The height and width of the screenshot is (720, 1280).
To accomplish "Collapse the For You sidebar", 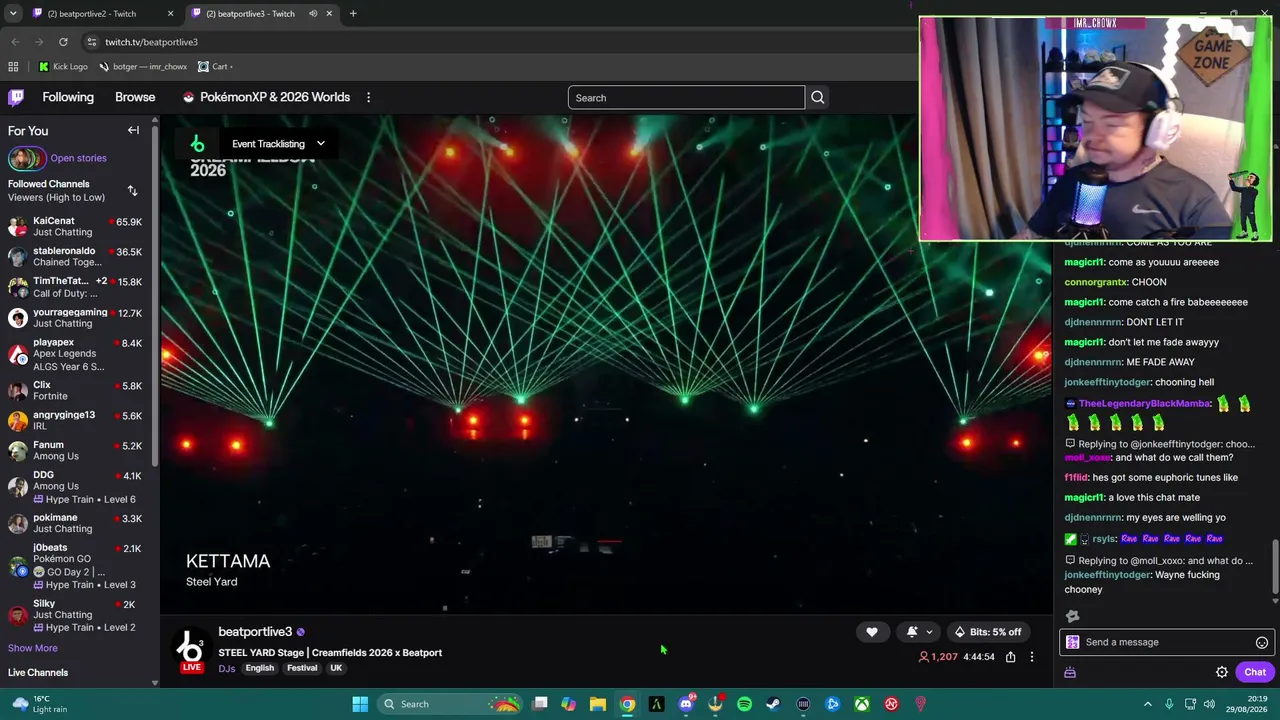I will point(133,130).
